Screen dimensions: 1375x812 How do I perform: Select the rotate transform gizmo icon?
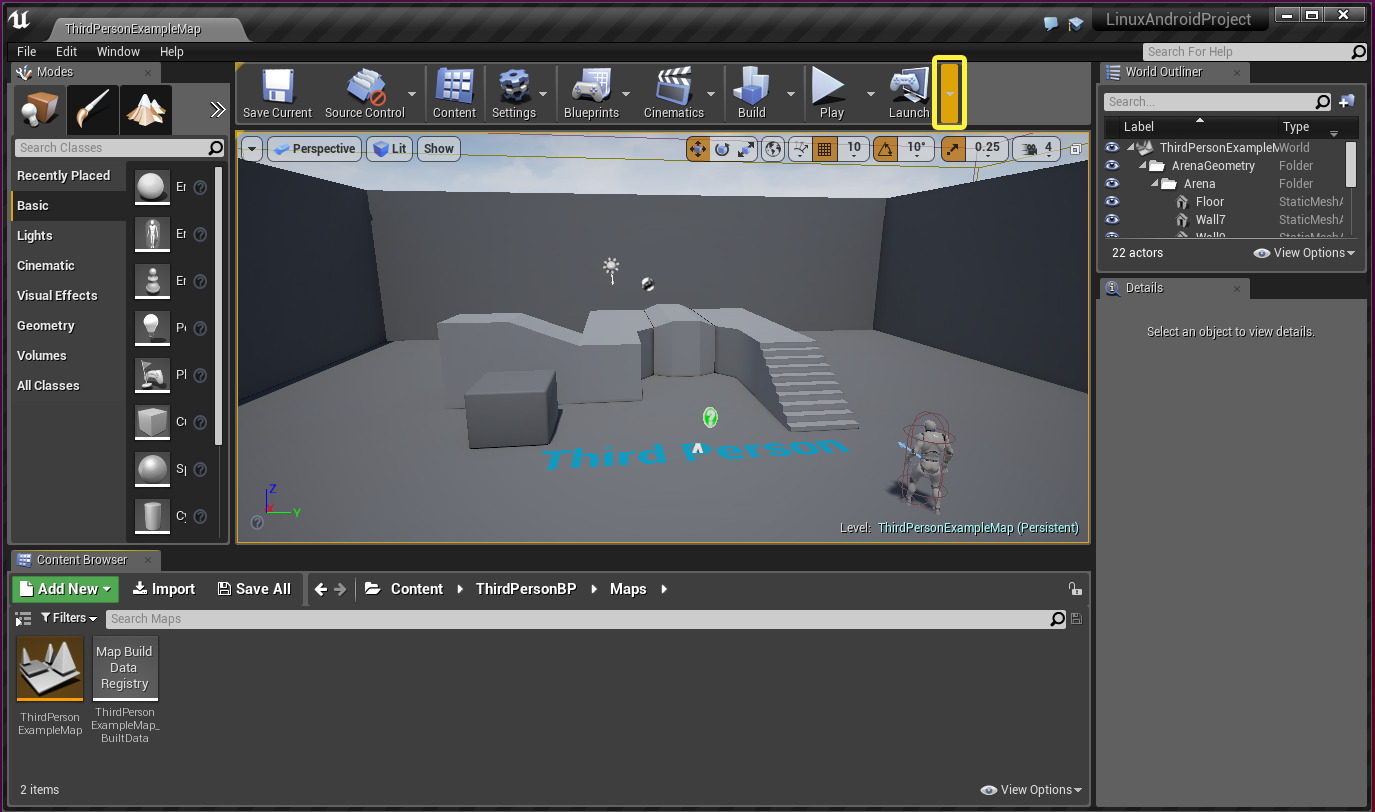(x=722, y=149)
